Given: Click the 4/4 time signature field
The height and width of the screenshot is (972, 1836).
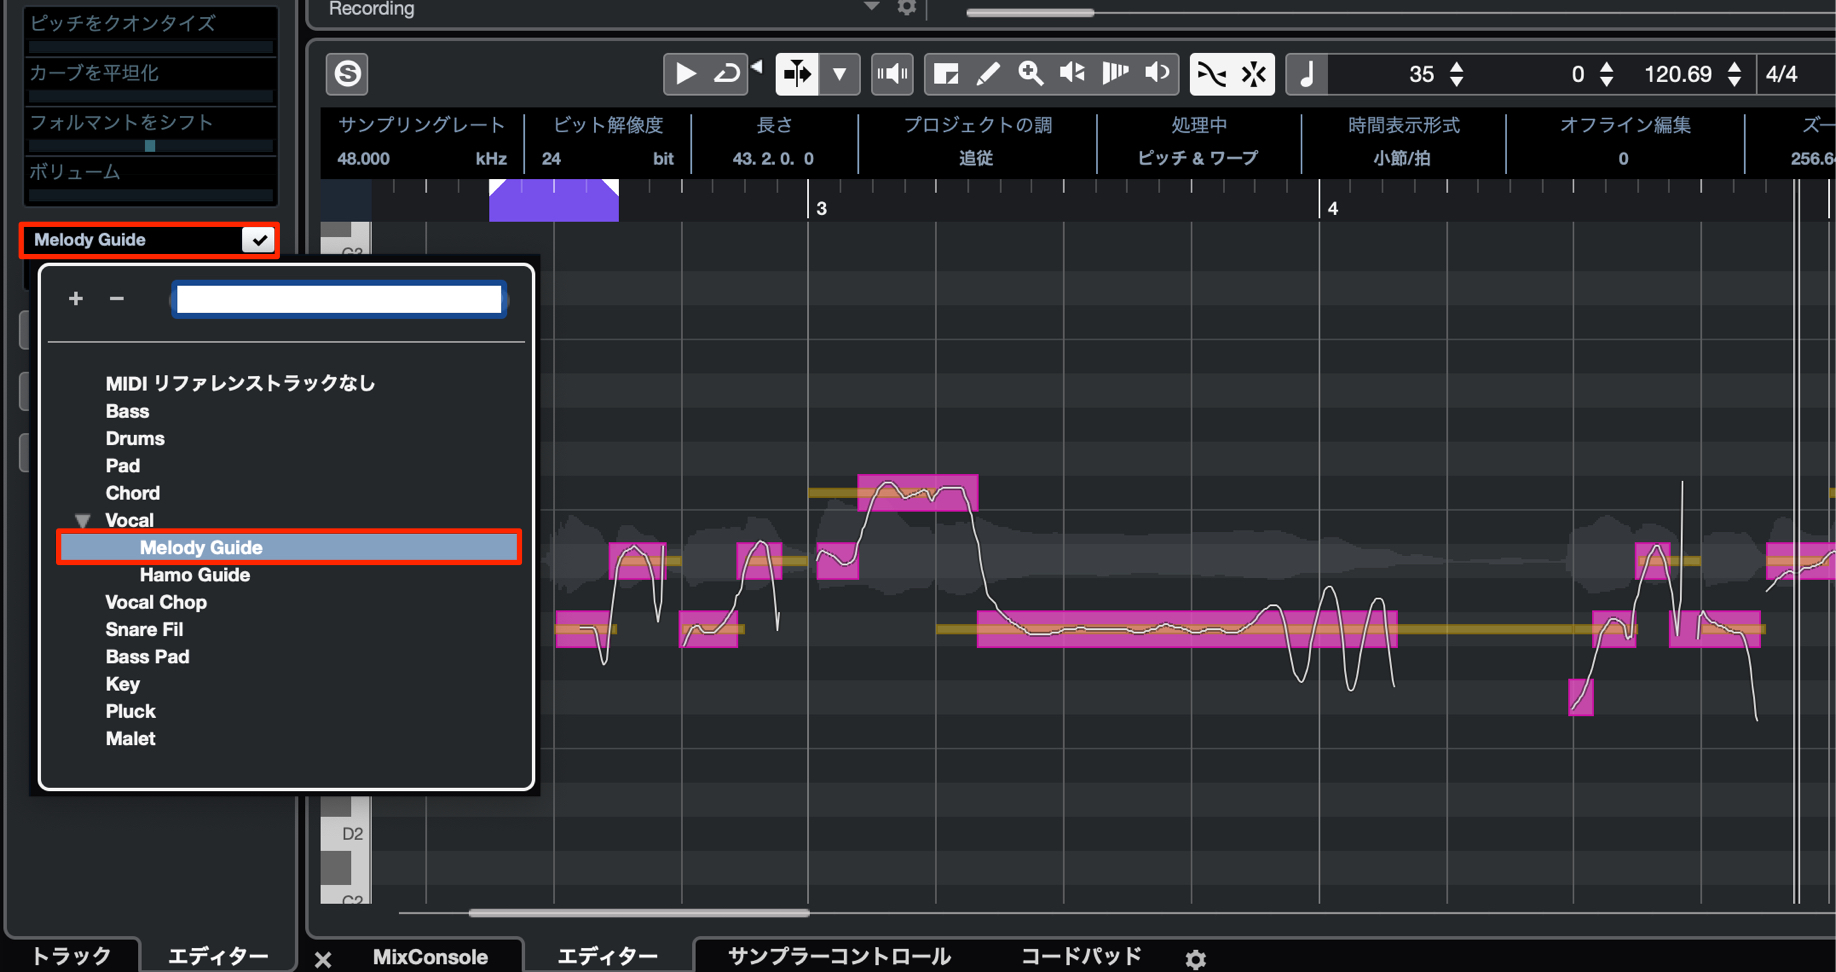Looking at the screenshot, I should [1781, 74].
